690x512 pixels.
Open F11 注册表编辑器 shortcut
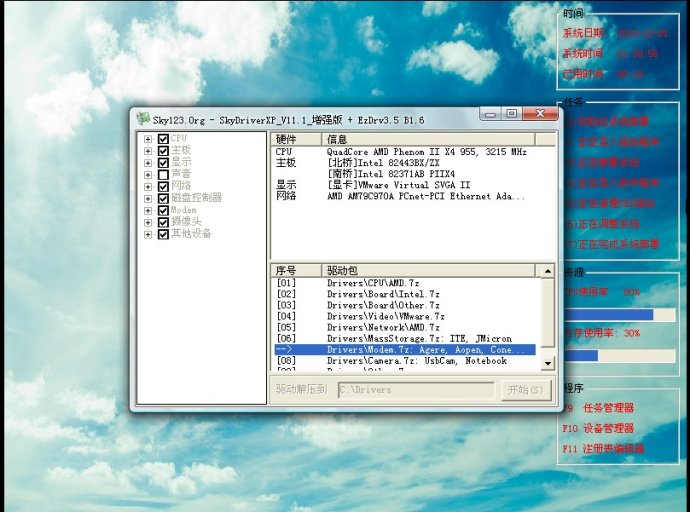(x=603, y=449)
